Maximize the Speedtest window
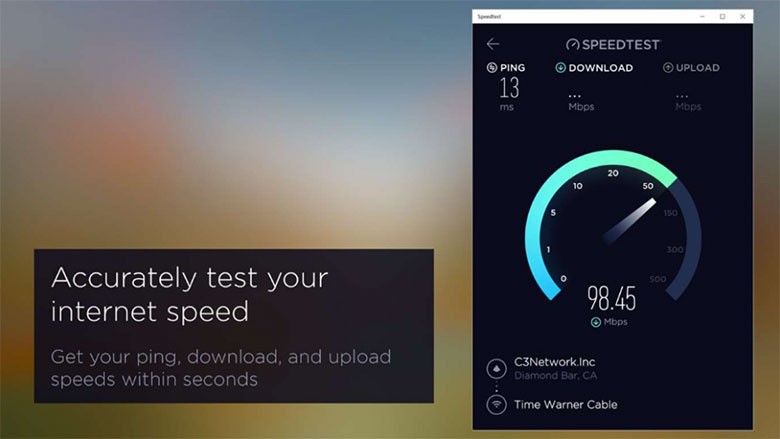 point(722,16)
